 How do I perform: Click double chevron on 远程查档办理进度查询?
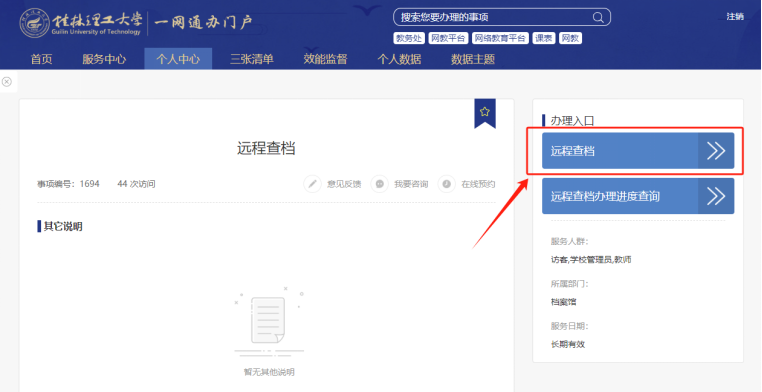[716, 196]
